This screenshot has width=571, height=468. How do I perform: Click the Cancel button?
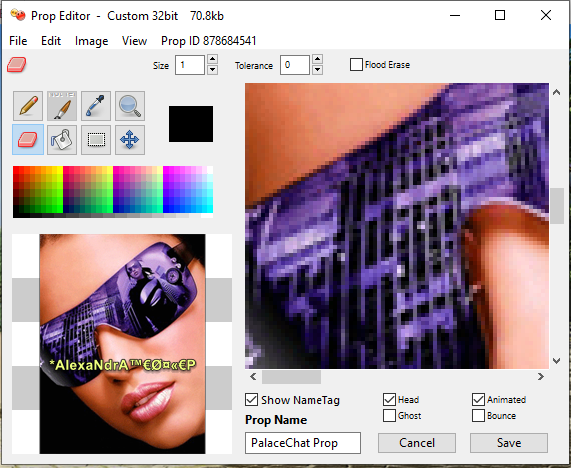tap(417, 443)
